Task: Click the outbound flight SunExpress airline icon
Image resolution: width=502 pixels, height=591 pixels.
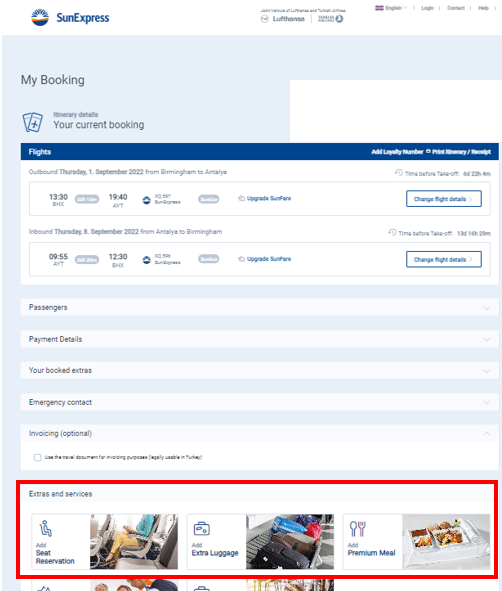Action: point(146,200)
